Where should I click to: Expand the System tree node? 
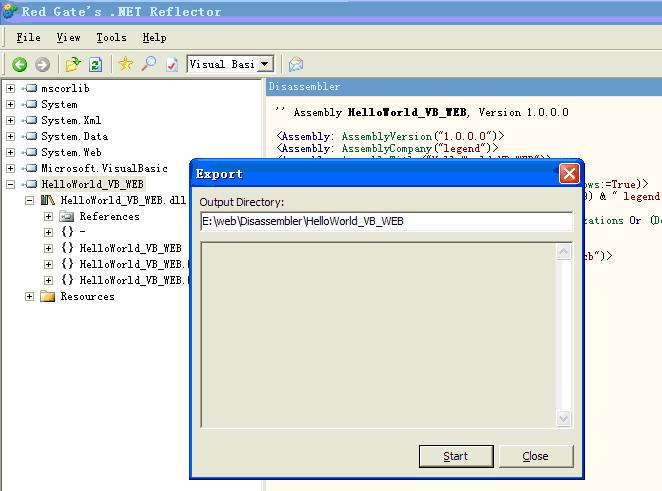click(11, 104)
